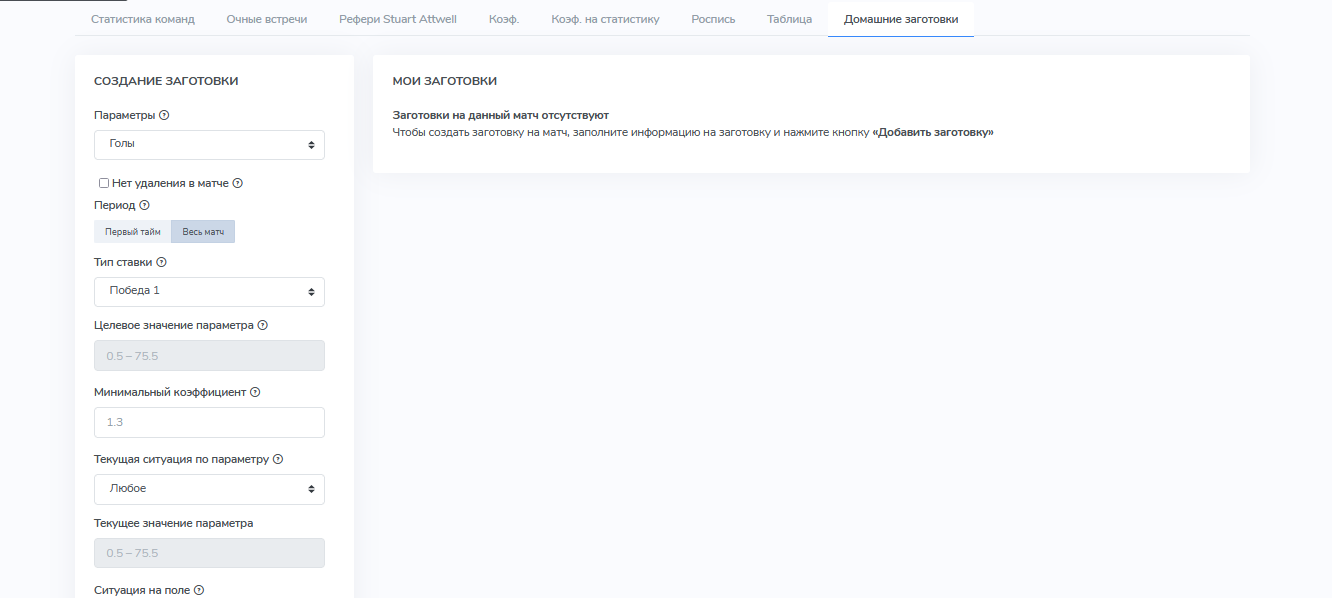Viewport: 1332px width, 598px height.
Task: Click the Минимальный коэффициент input field
Action: coord(209,422)
